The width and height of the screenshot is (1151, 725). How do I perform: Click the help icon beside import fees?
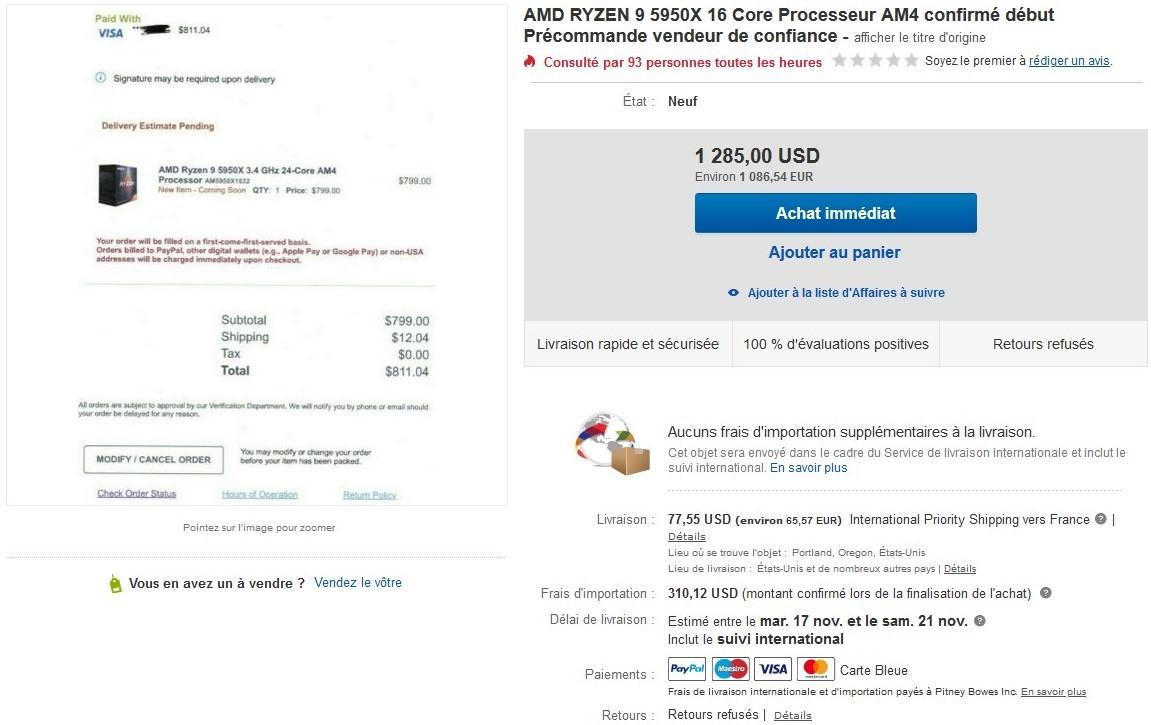(x=1046, y=593)
